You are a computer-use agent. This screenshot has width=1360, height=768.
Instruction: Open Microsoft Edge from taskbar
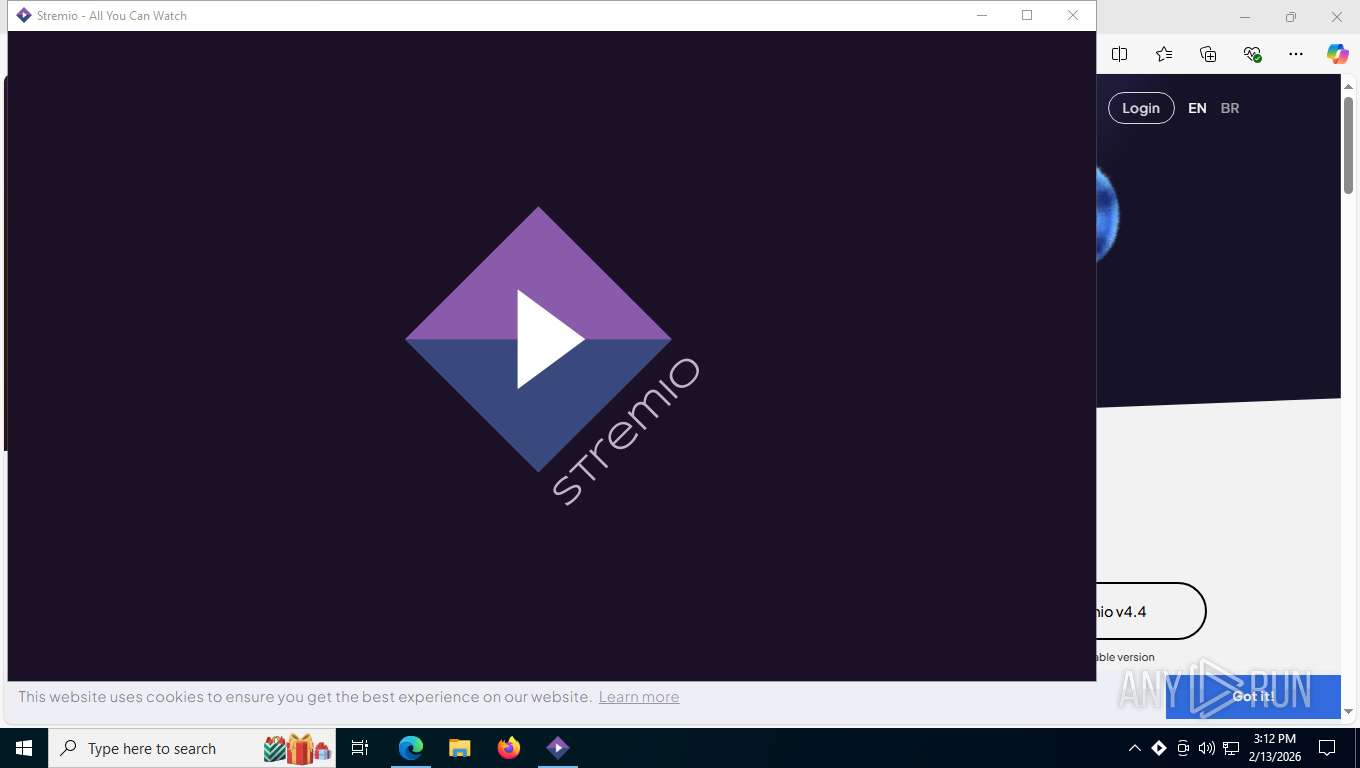(x=411, y=748)
